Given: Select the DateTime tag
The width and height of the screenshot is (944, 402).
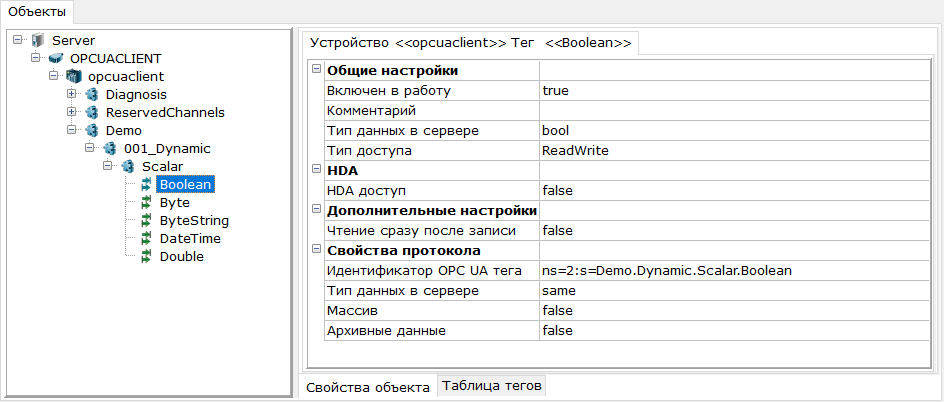Looking at the screenshot, I should [190, 239].
